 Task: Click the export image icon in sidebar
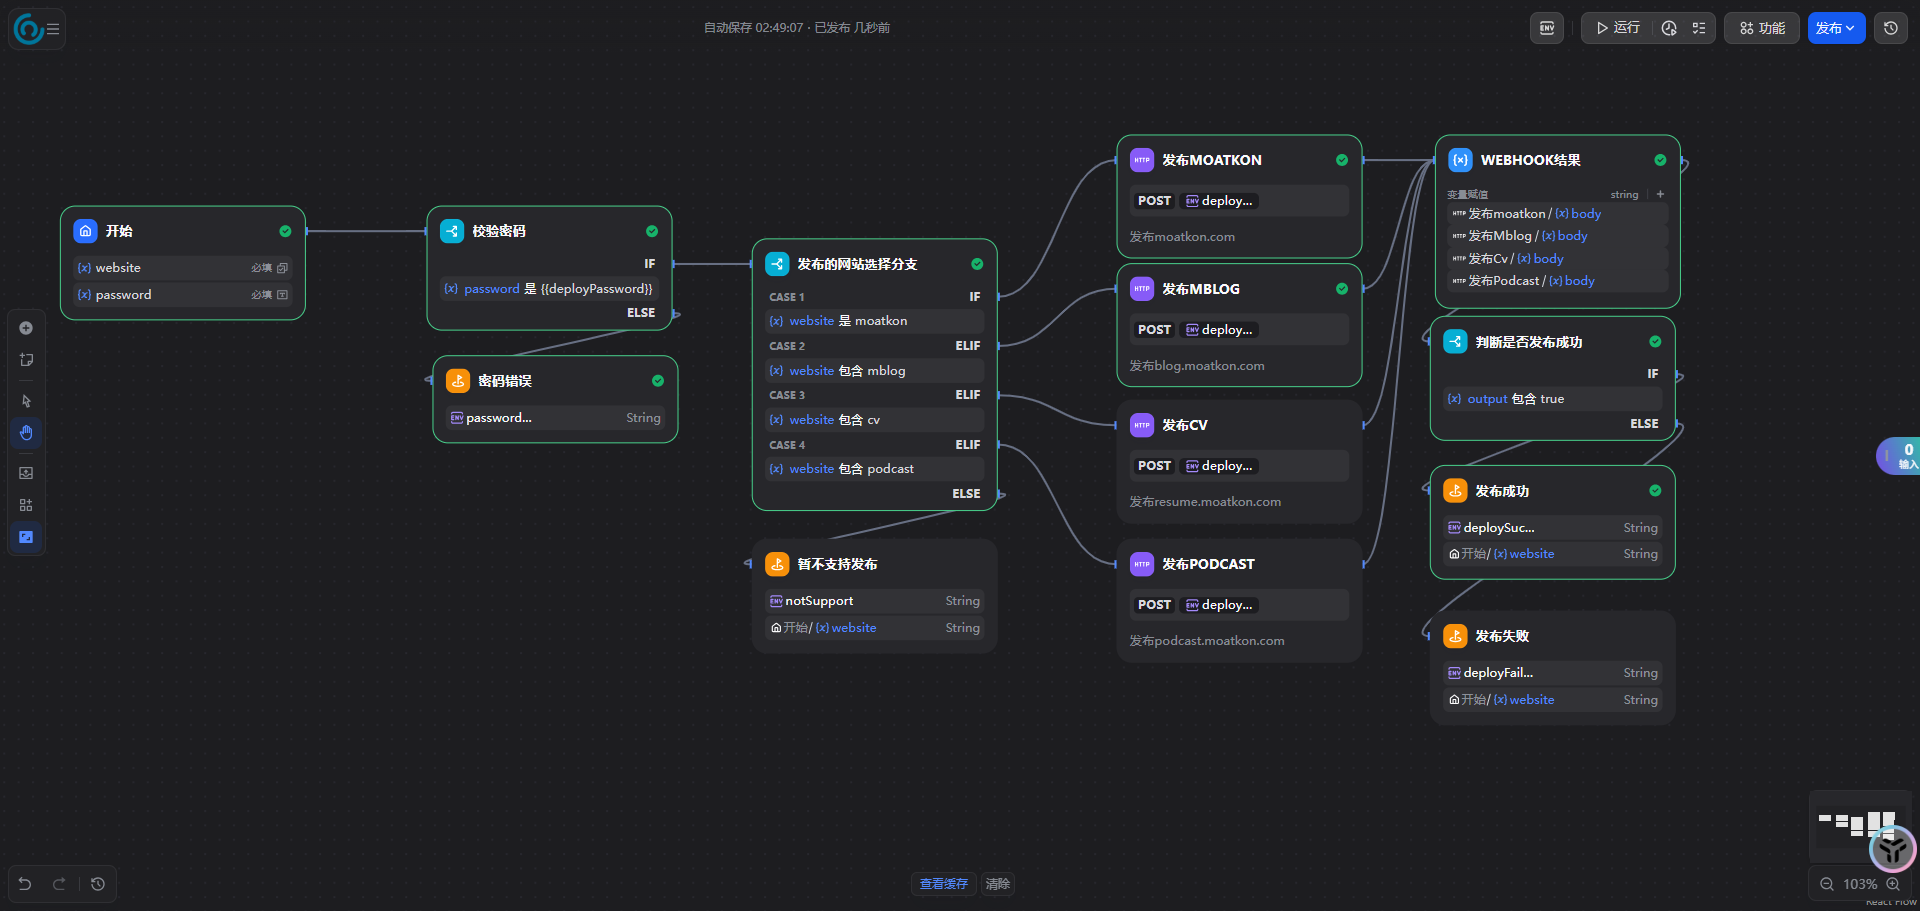point(26,473)
